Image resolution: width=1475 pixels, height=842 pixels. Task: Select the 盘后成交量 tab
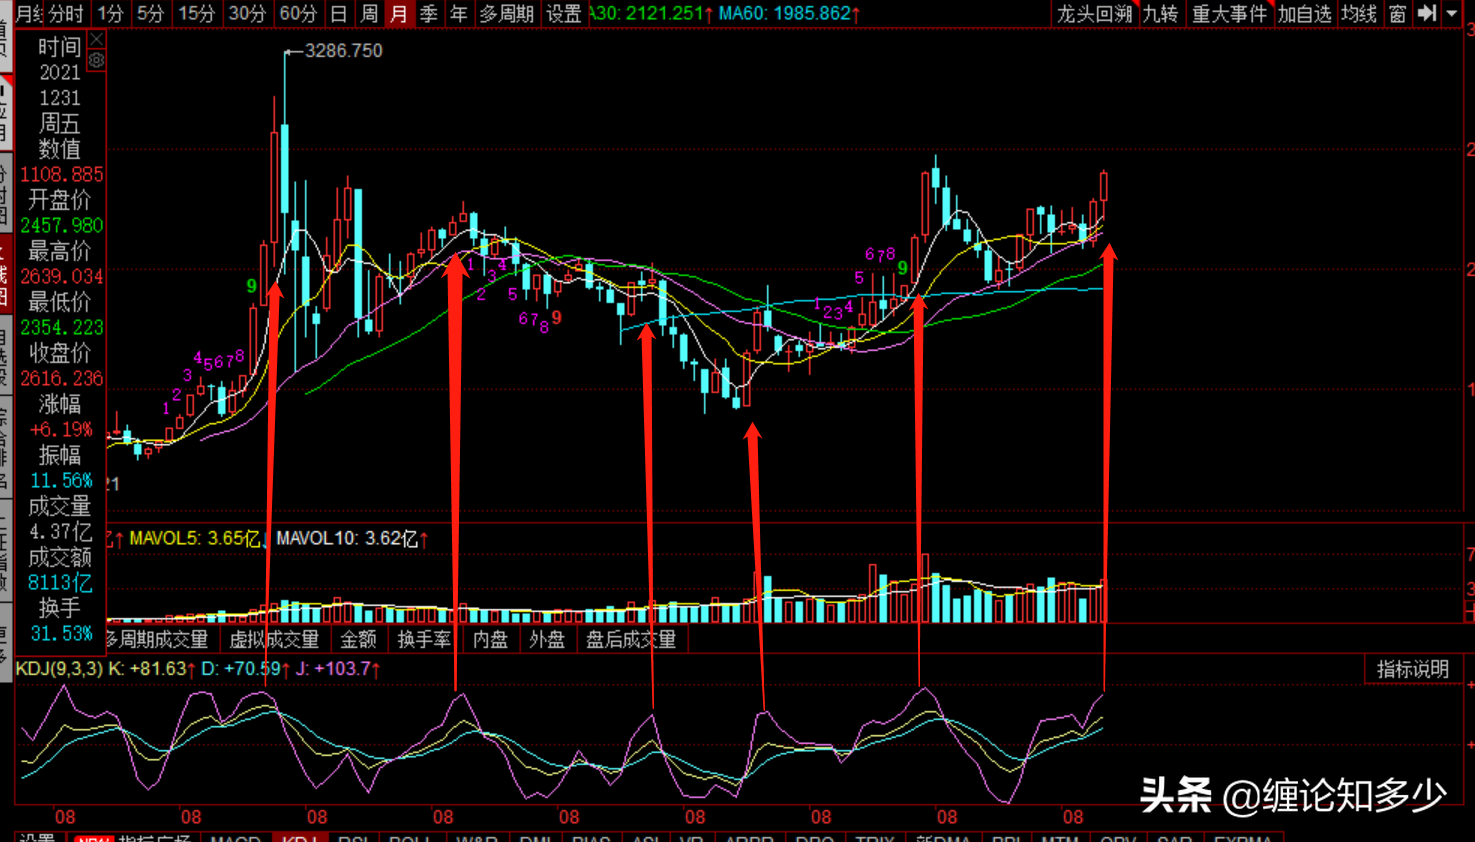pos(630,639)
